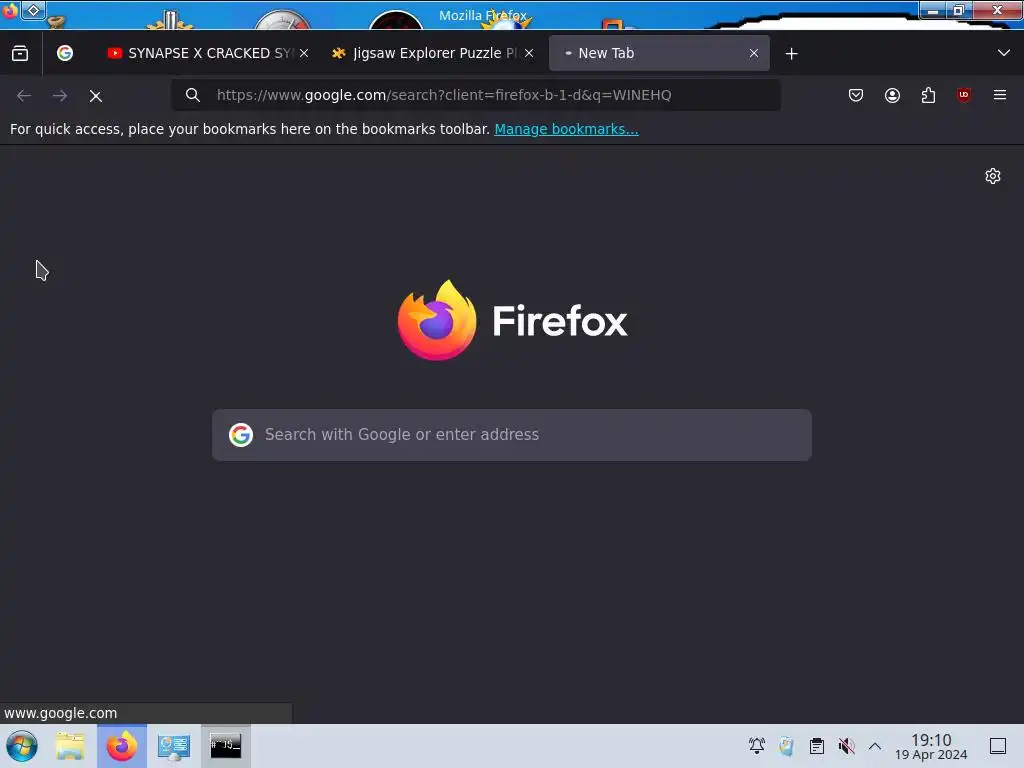Open the window menu icon in title bar
Image resolution: width=1024 pixels, height=768 pixels.
[x=10, y=11]
